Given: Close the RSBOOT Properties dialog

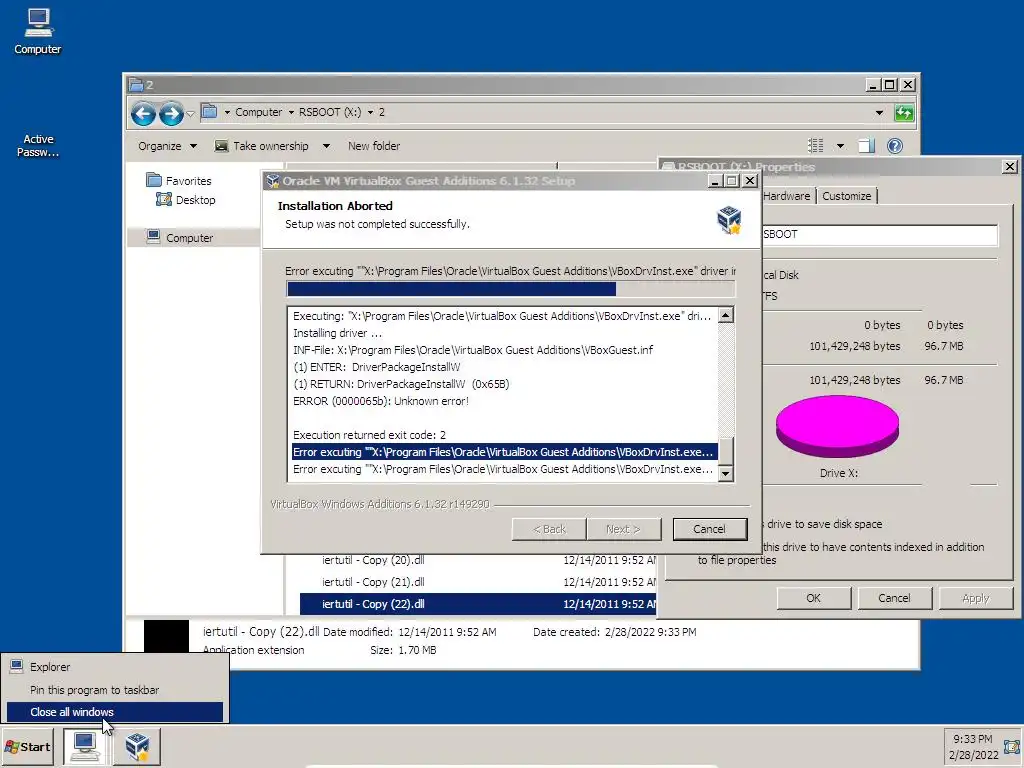Looking at the screenshot, I should click(1009, 167).
